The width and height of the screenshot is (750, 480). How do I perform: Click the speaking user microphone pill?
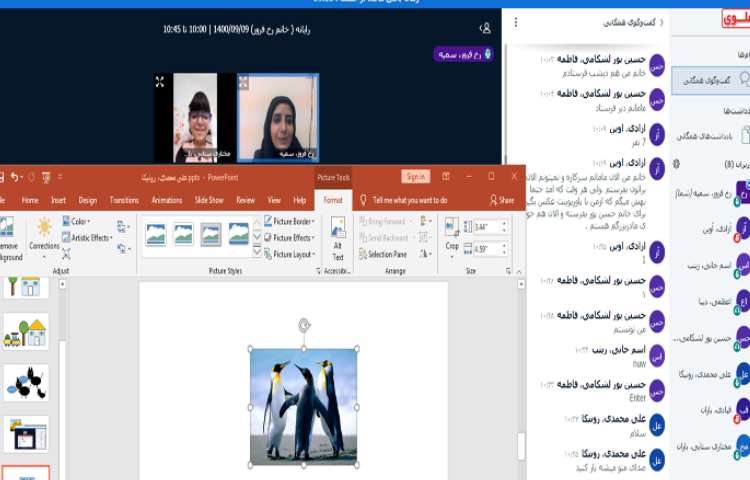(463, 55)
